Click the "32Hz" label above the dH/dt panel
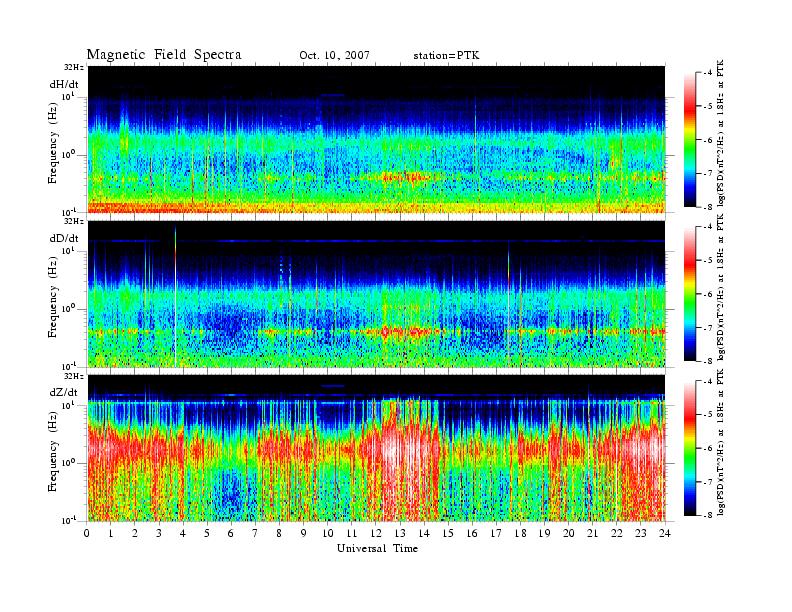This screenshot has width=792, height=612. 73,67
